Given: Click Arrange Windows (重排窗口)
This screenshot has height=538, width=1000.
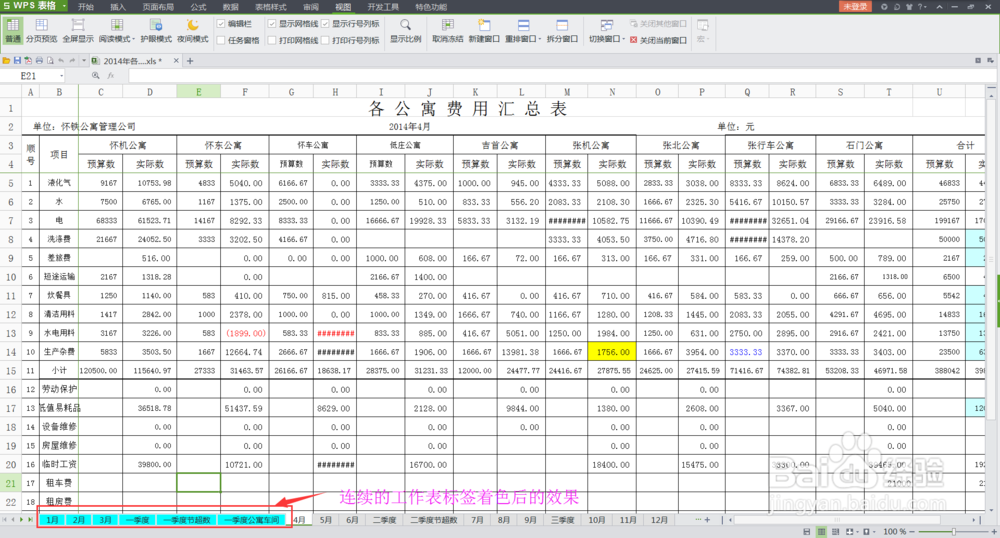Looking at the screenshot, I should click(522, 31).
